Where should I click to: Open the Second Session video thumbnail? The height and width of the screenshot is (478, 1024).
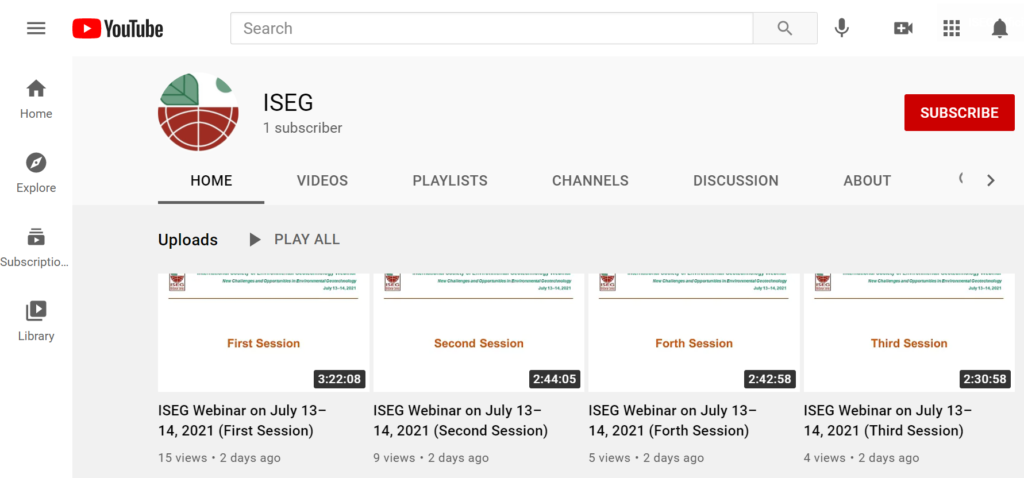[x=479, y=332]
